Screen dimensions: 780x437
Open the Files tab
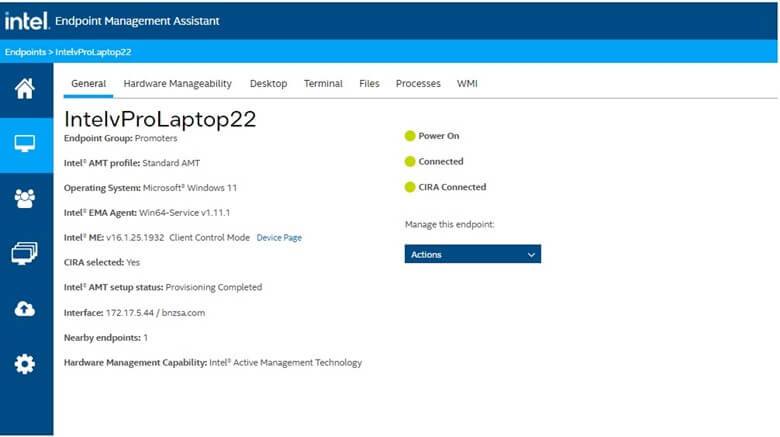click(369, 84)
